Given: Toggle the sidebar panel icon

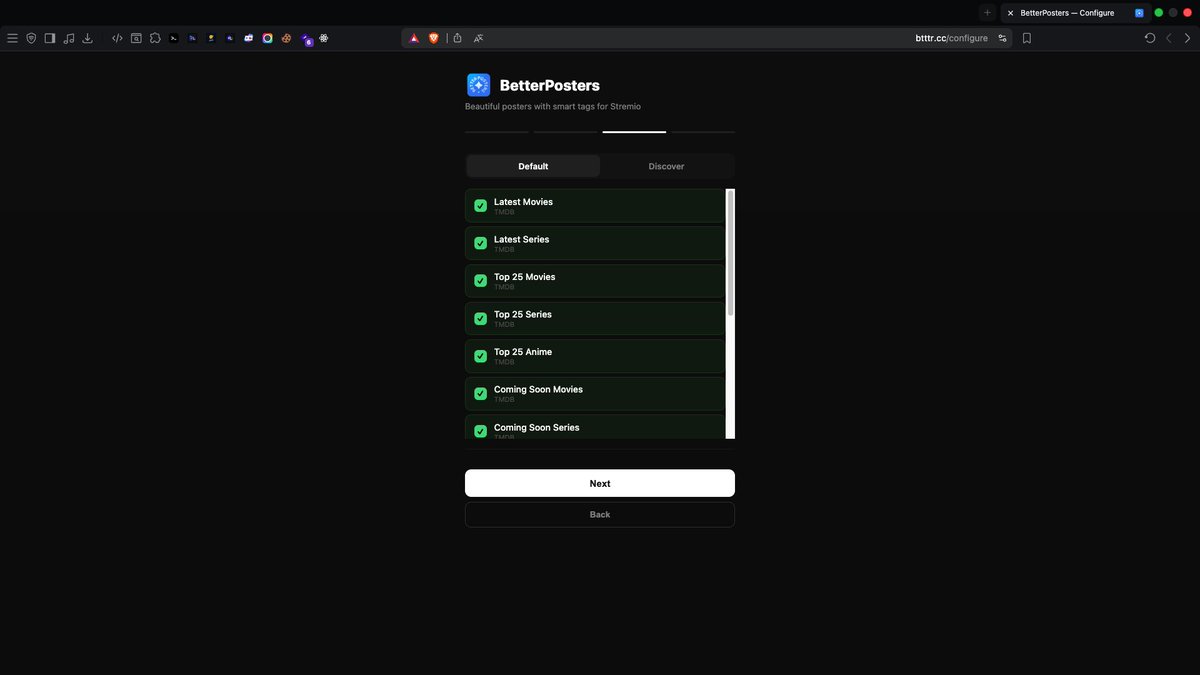Looking at the screenshot, I should pos(50,38).
